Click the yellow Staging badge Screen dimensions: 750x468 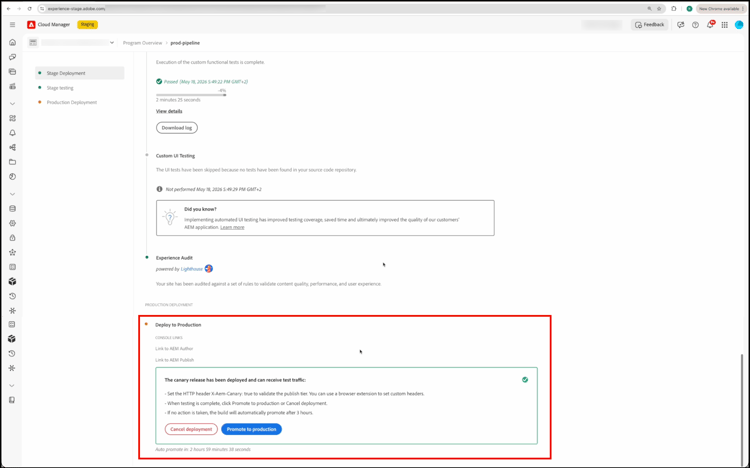88,24
